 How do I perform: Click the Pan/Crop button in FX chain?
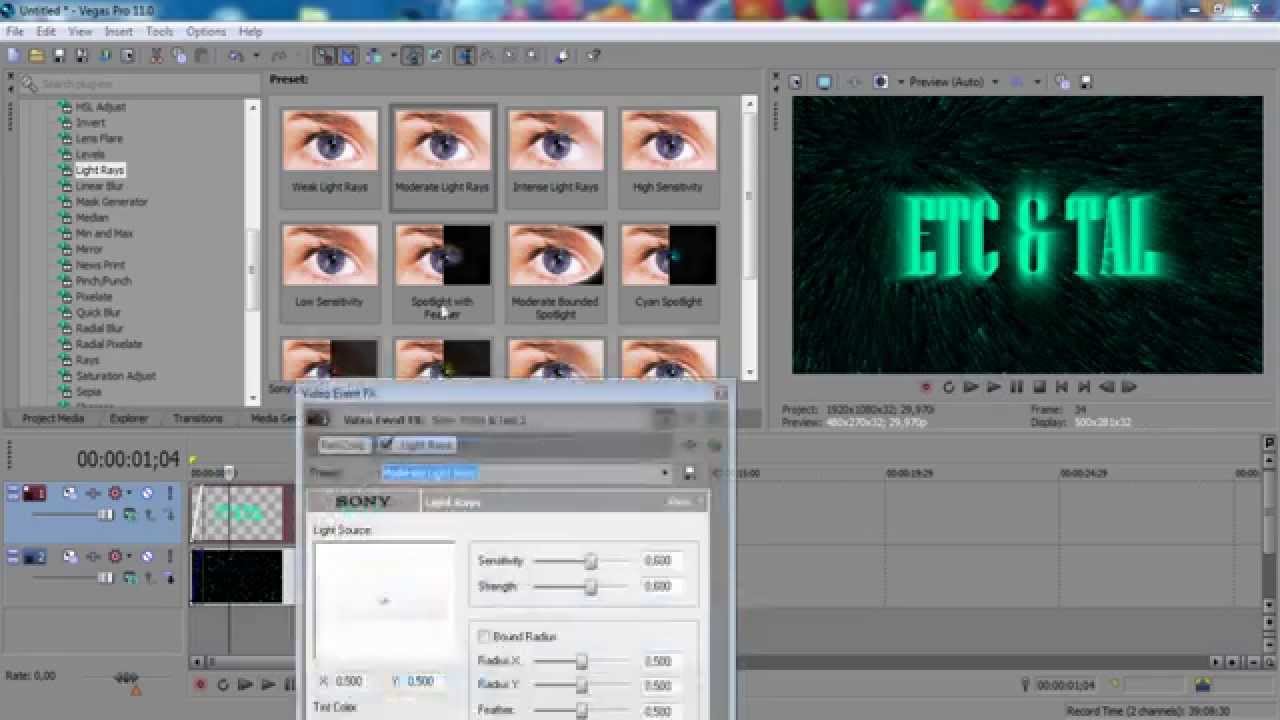344,444
